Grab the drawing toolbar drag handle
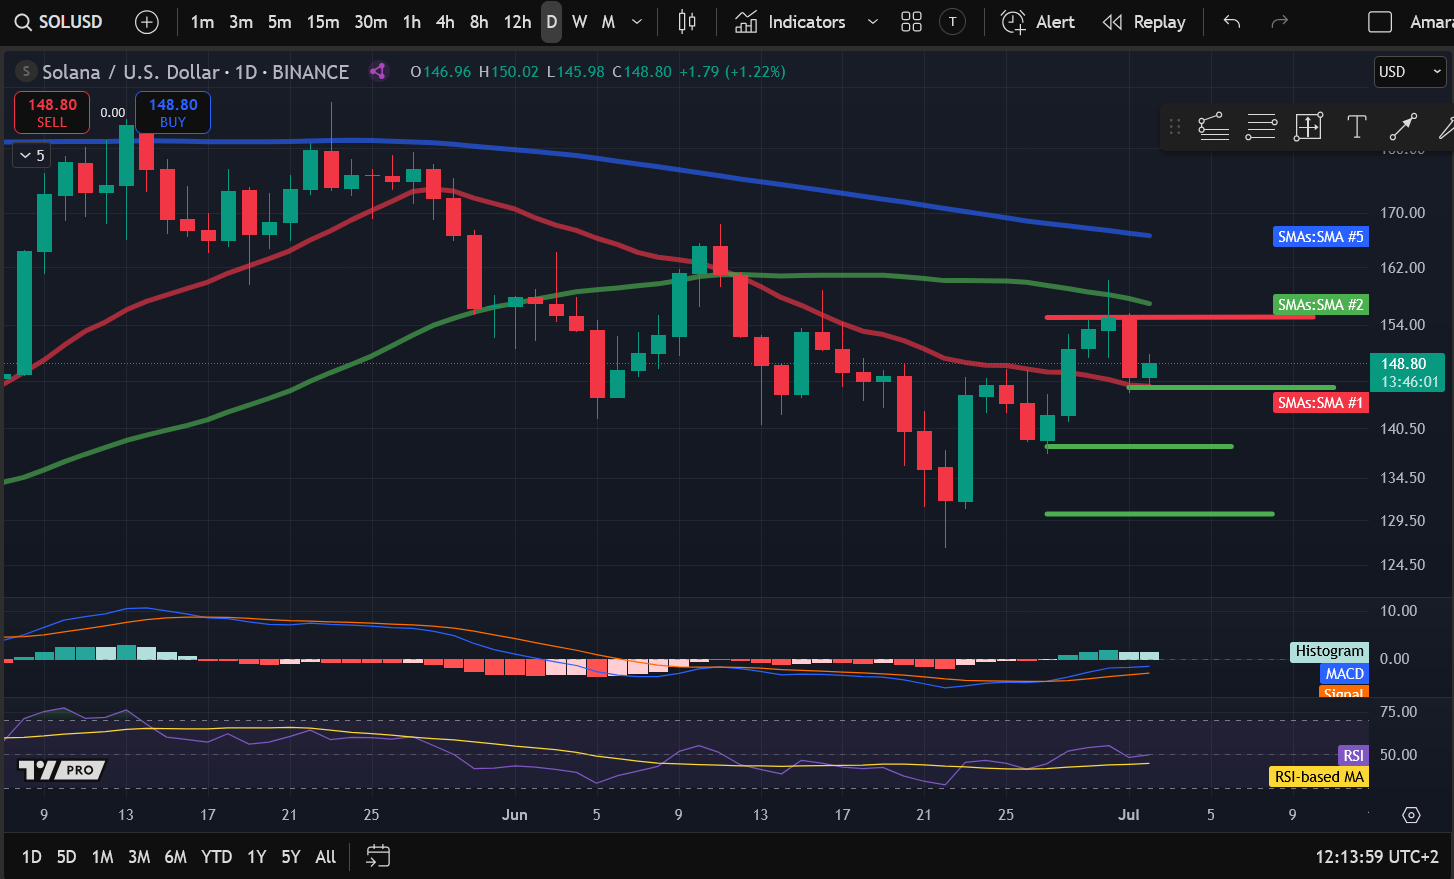This screenshot has height=879, width=1454. click(1175, 126)
